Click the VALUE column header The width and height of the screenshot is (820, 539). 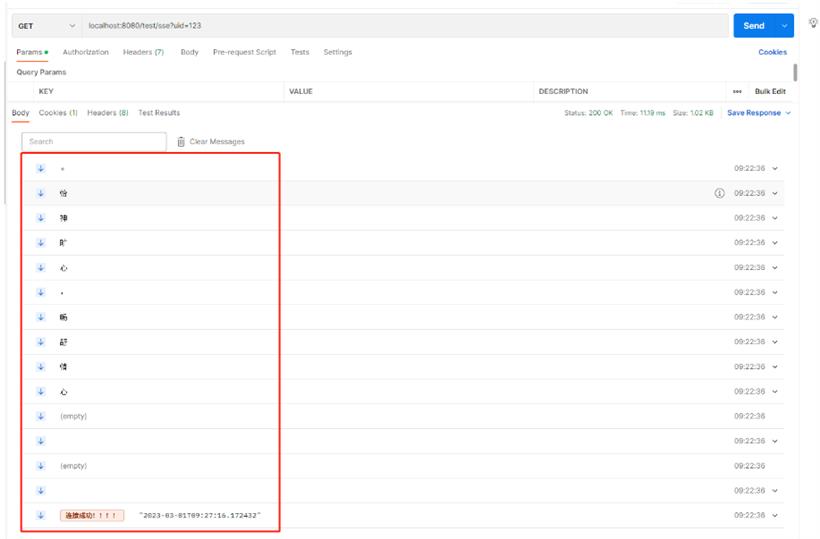(x=301, y=91)
